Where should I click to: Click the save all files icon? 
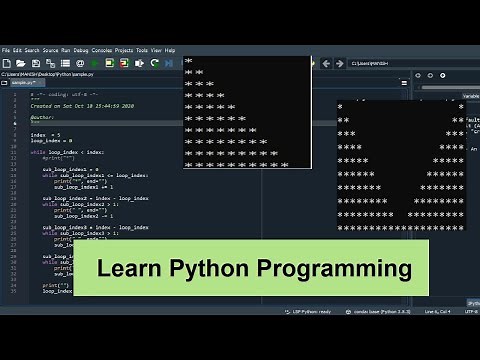pos(50,63)
